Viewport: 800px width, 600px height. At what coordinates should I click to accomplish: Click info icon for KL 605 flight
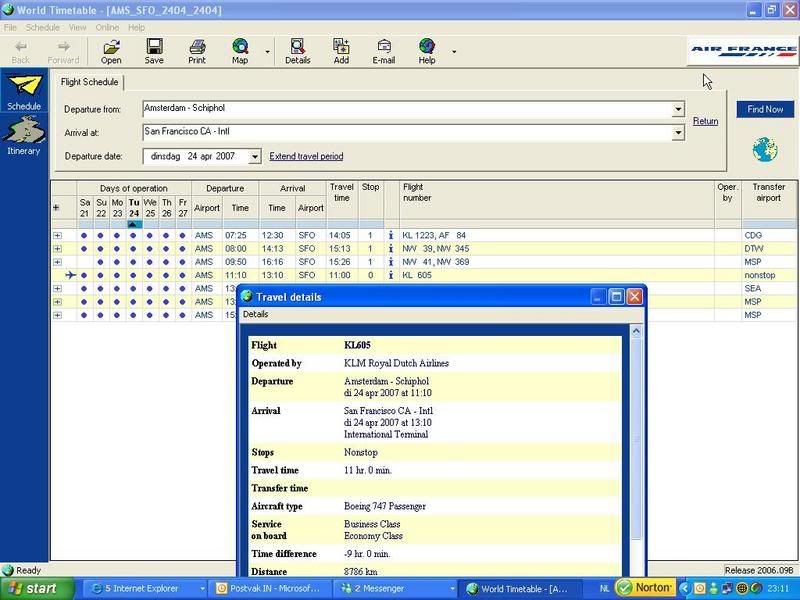click(391, 275)
